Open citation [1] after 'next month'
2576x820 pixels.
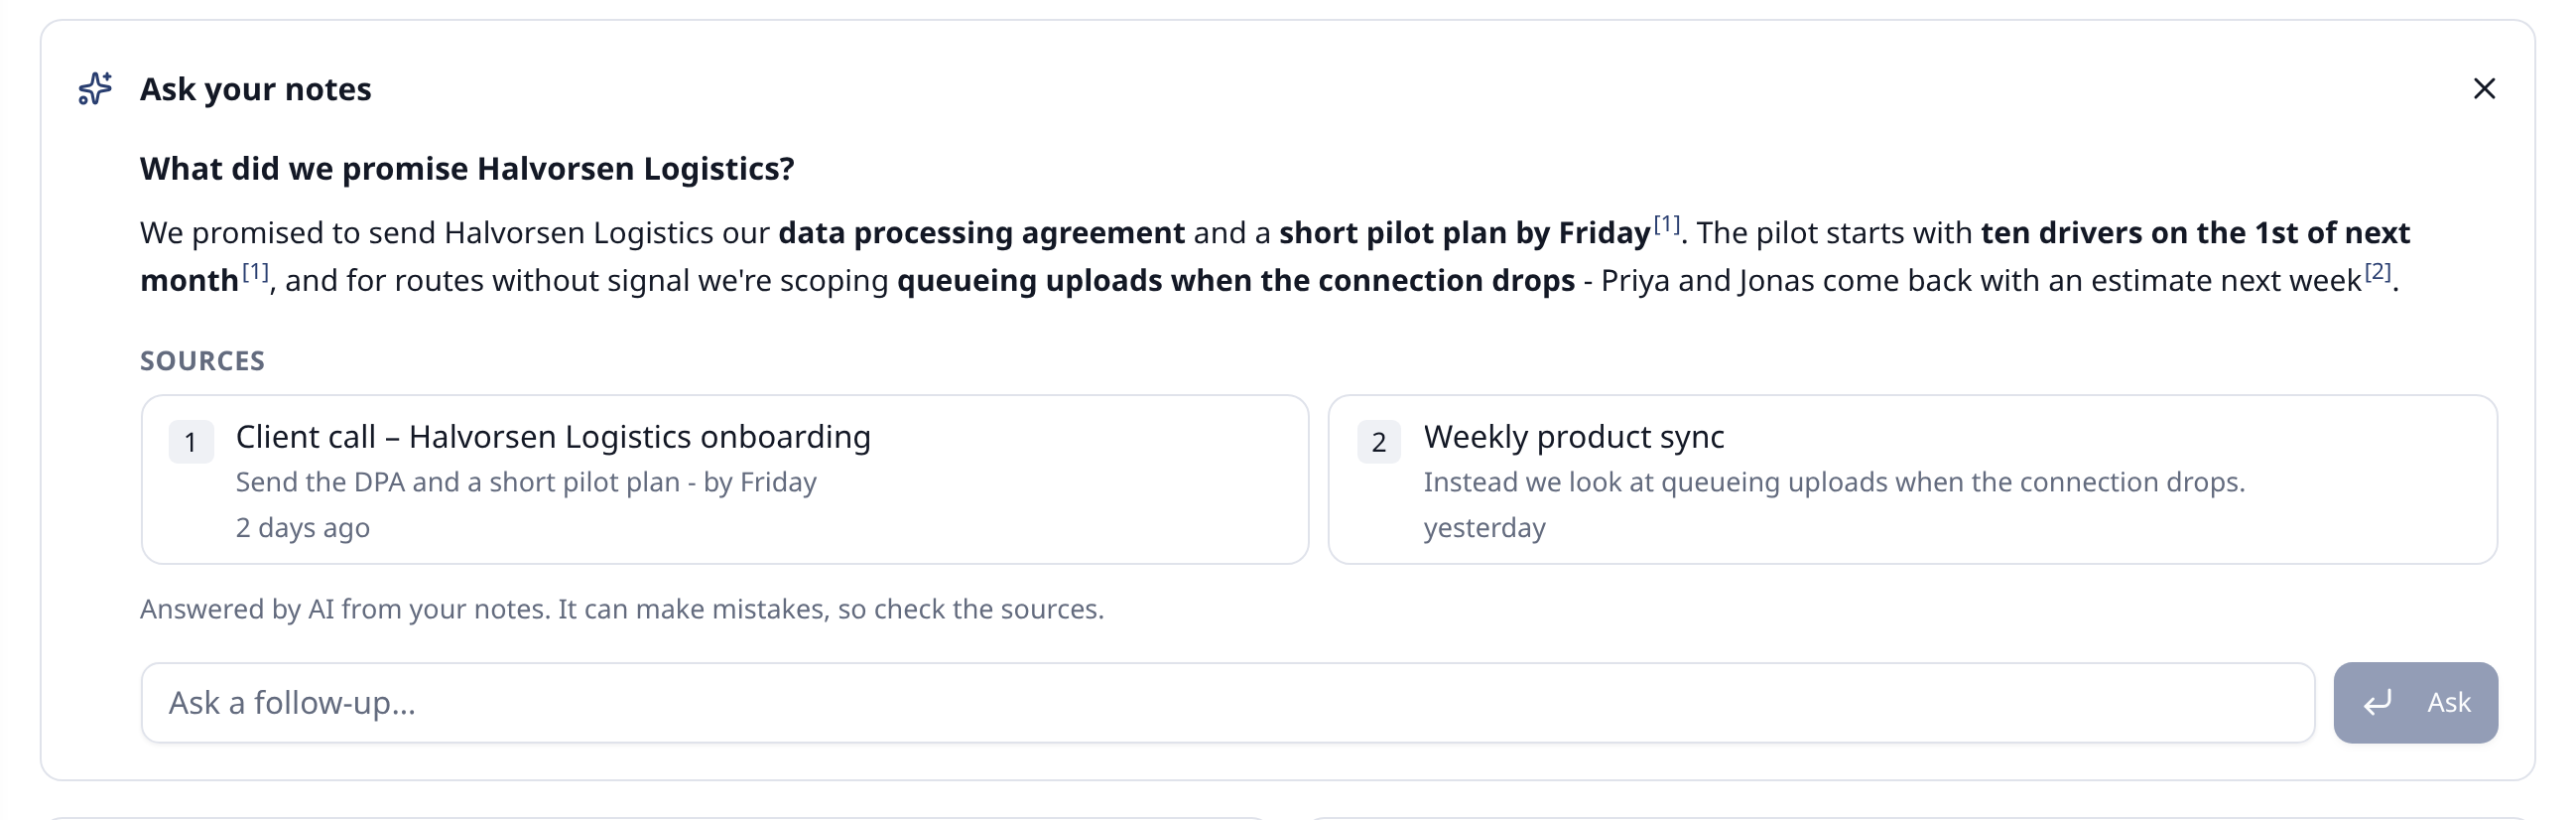click(255, 272)
